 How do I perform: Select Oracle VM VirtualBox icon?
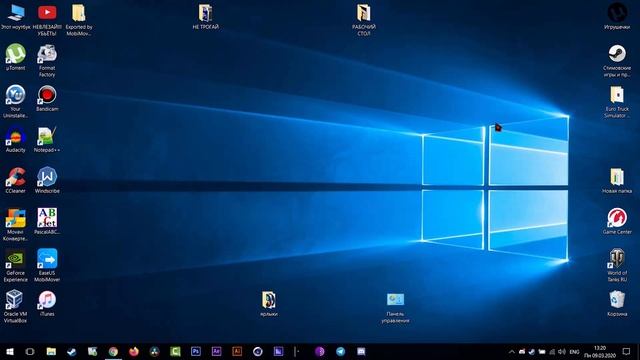(16, 307)
